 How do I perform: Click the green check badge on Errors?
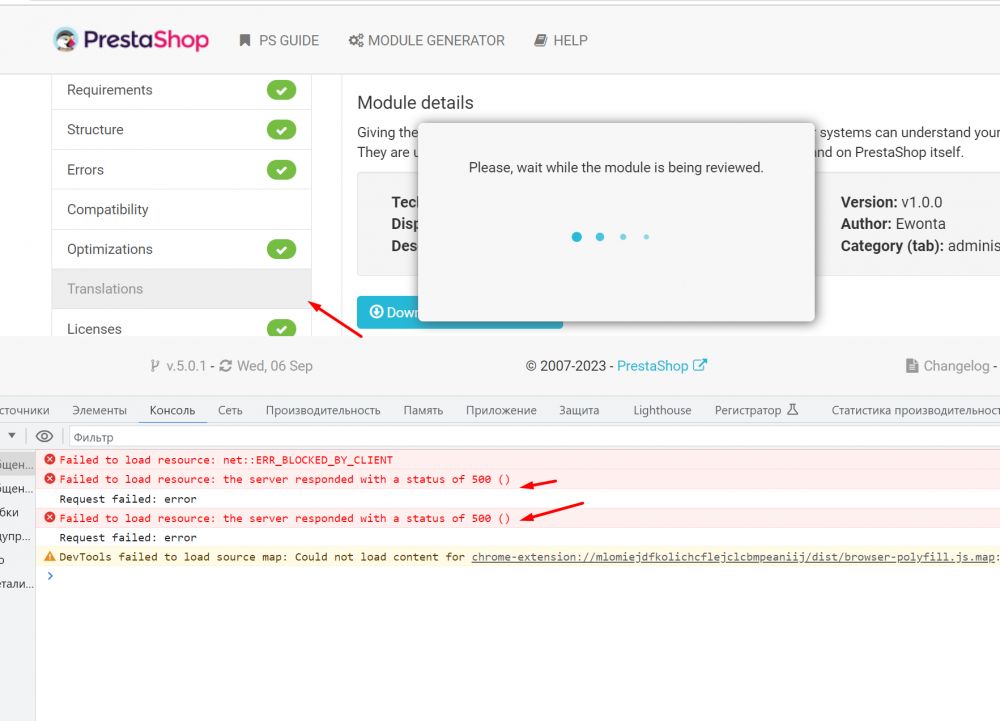pyautogui.click(x=281, y=170)
